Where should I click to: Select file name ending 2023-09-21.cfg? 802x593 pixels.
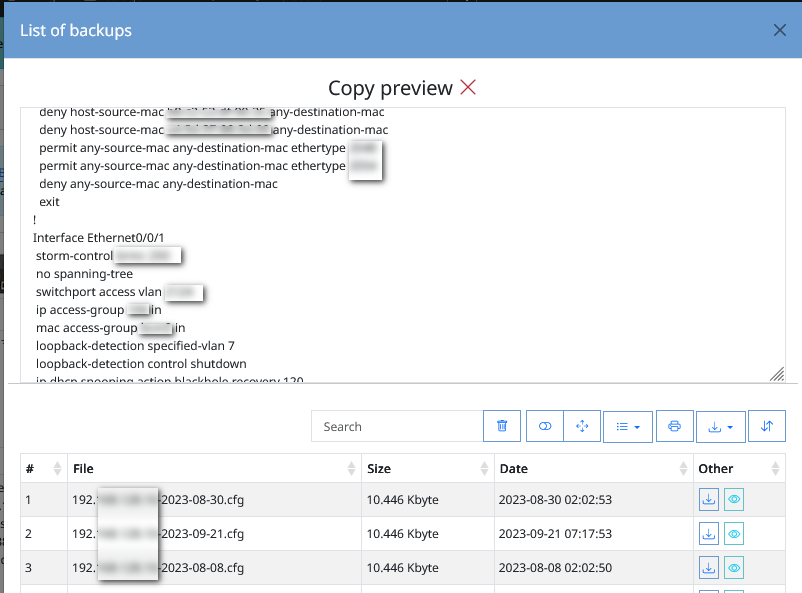(x=158, y=534)
